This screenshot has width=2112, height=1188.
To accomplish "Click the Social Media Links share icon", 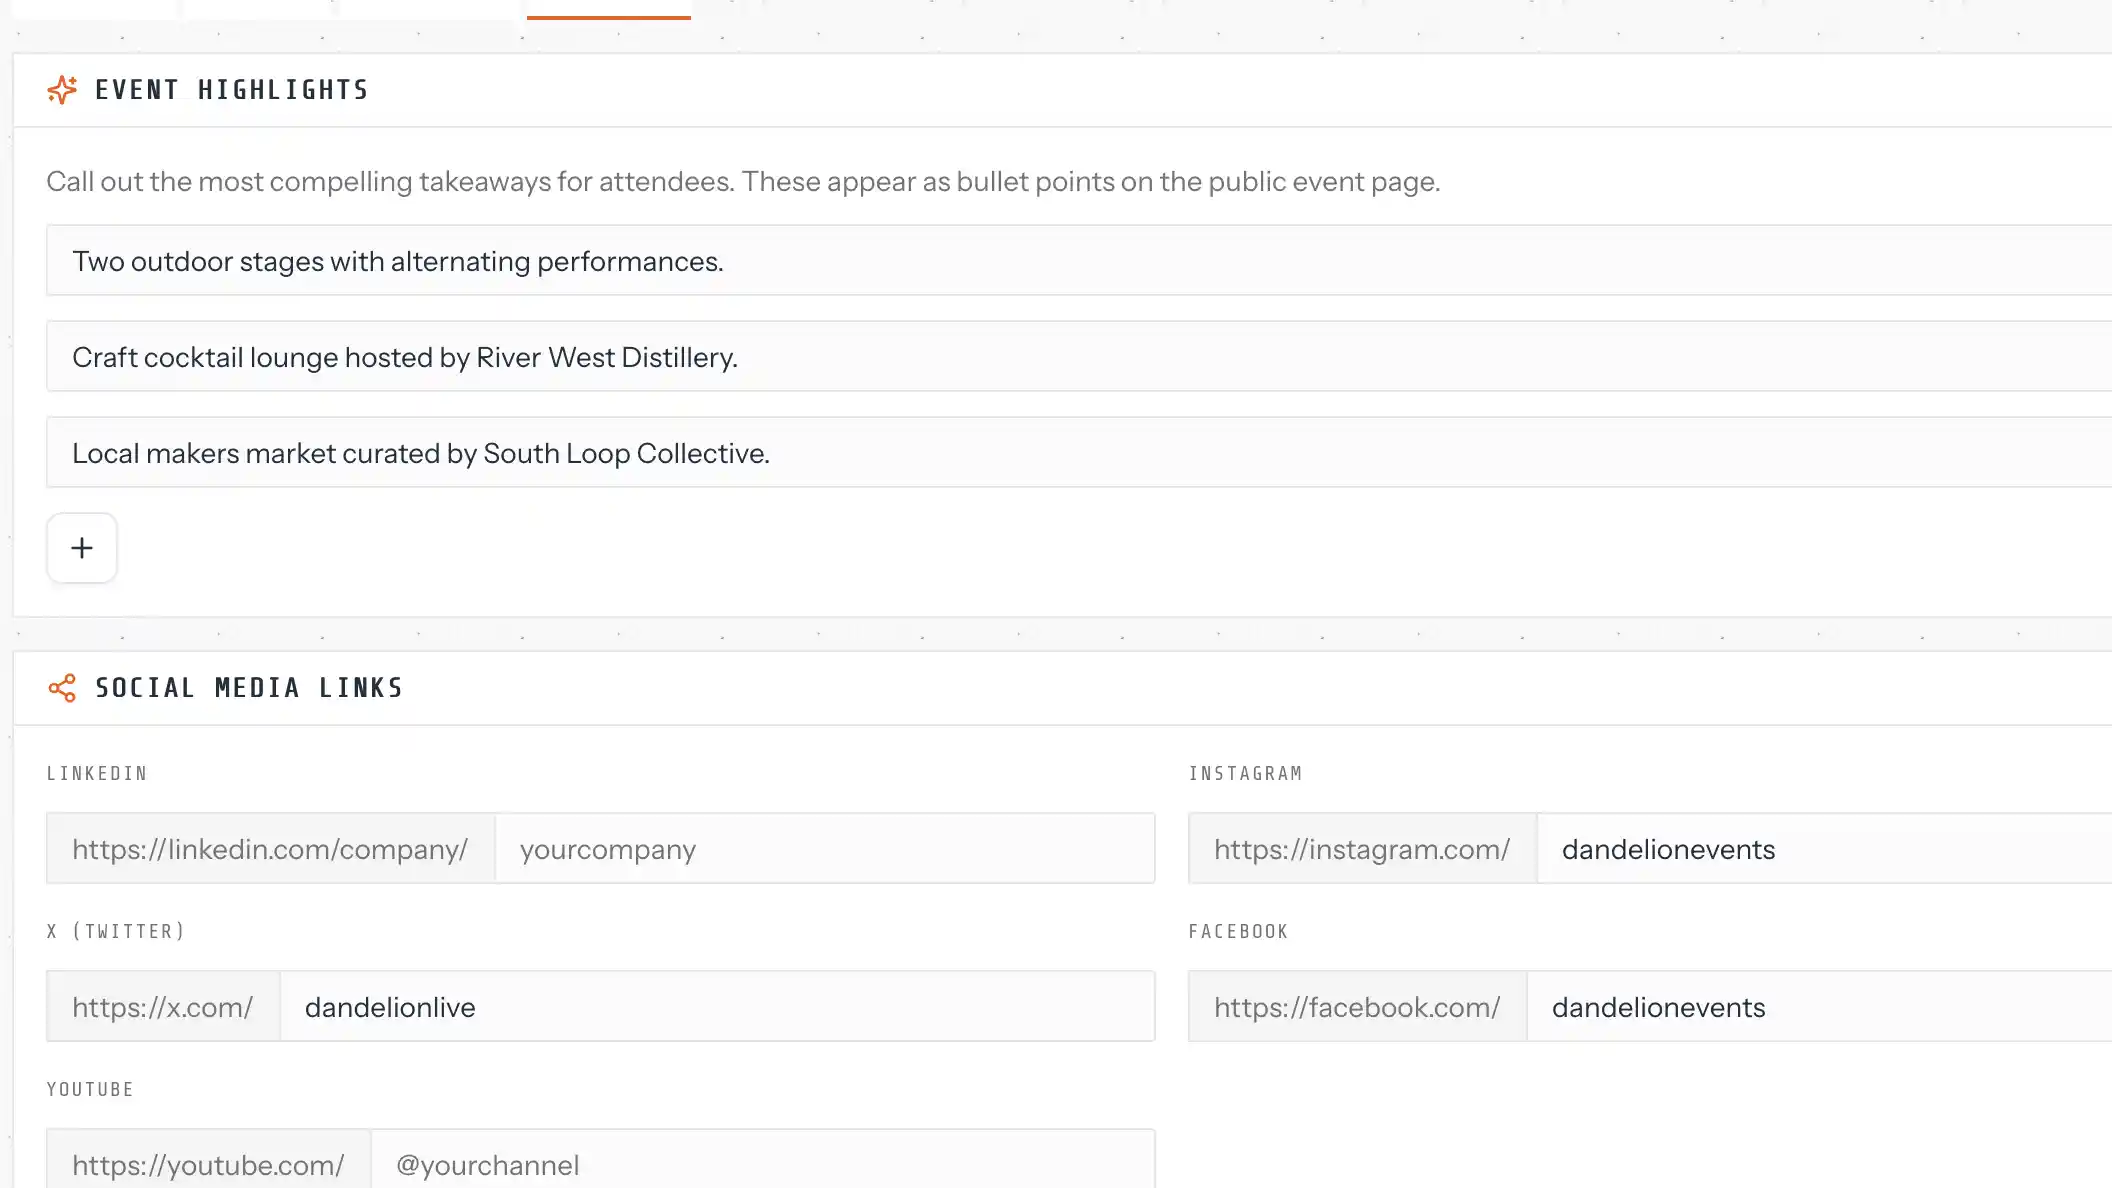I will pyautogui.click(x=62, y=688).
